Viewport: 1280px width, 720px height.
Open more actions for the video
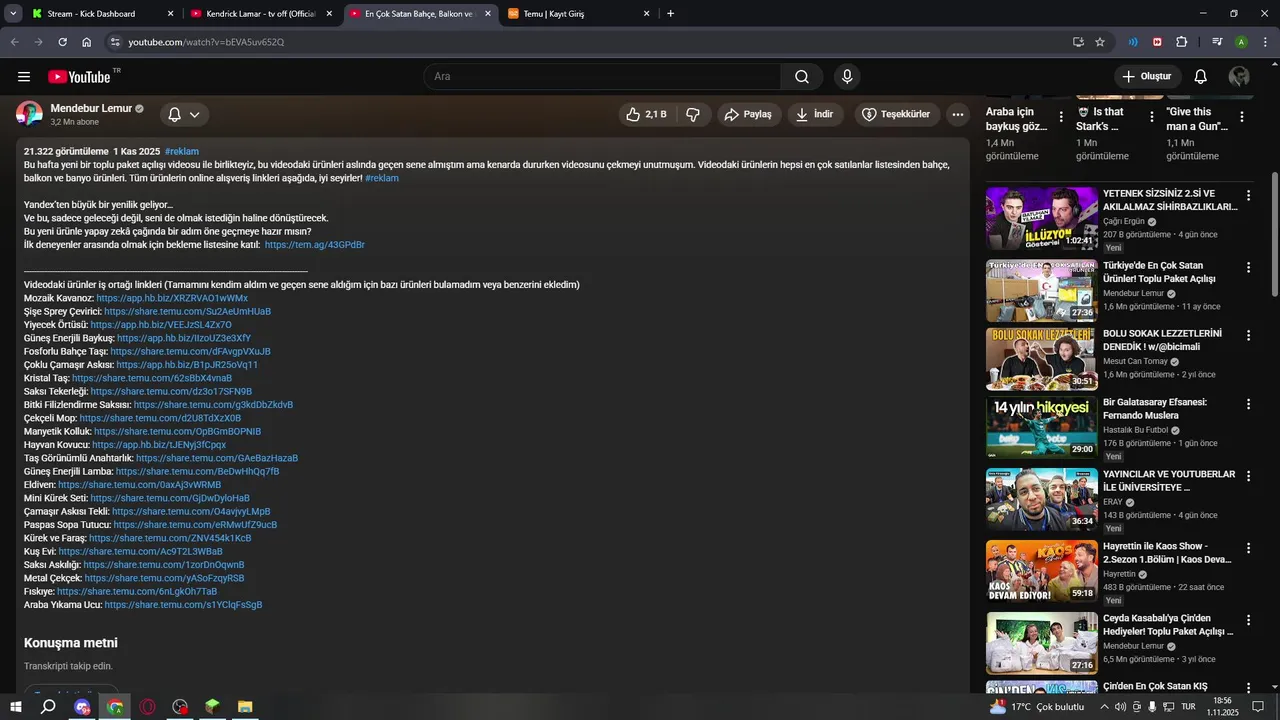point(958,115)
